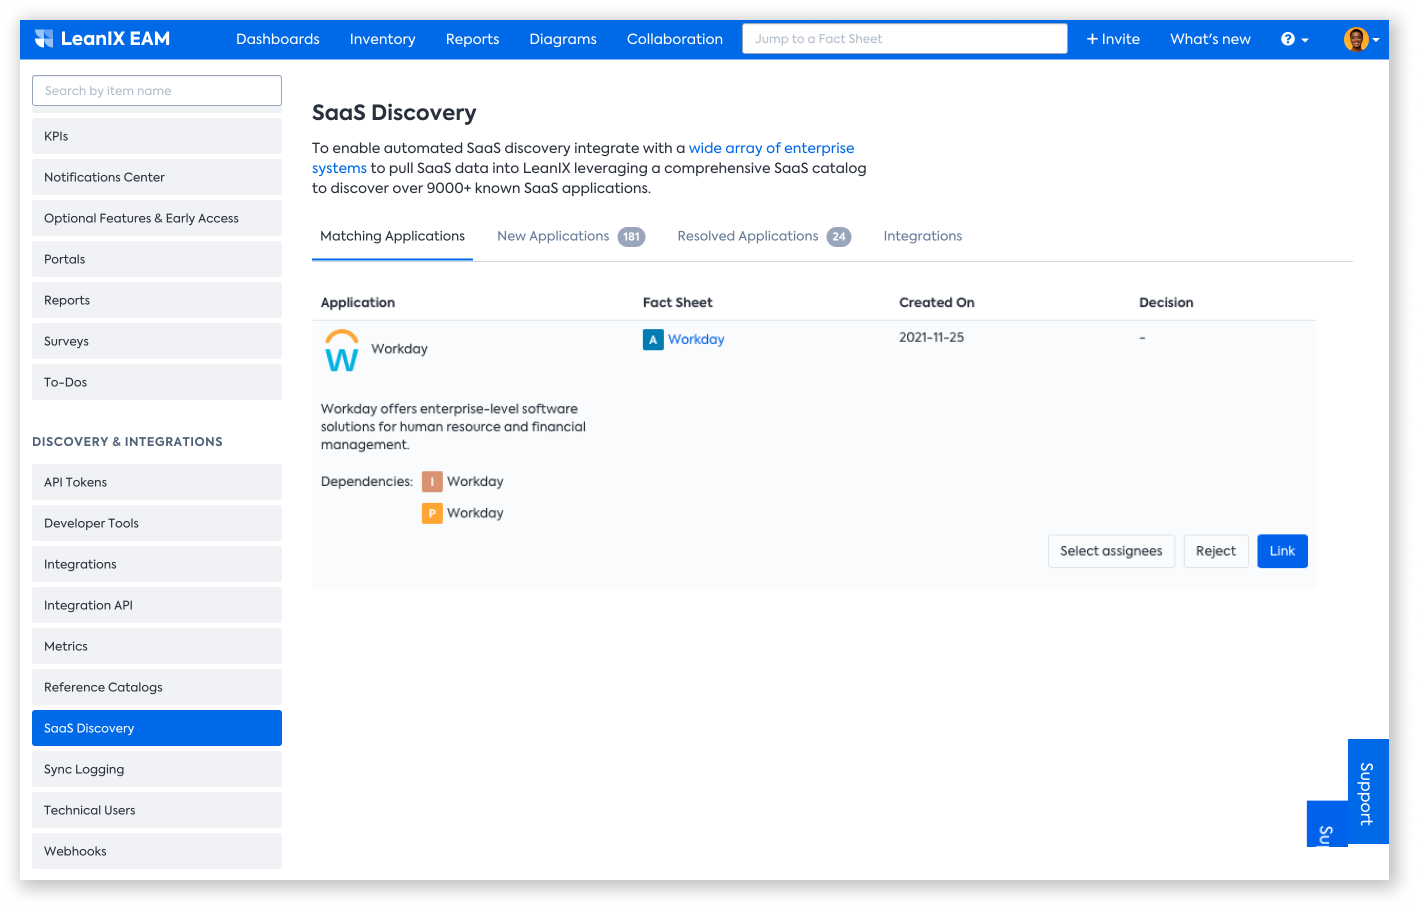
Task: Open the Collaboration menu
Action: click(x=675, y=39)
